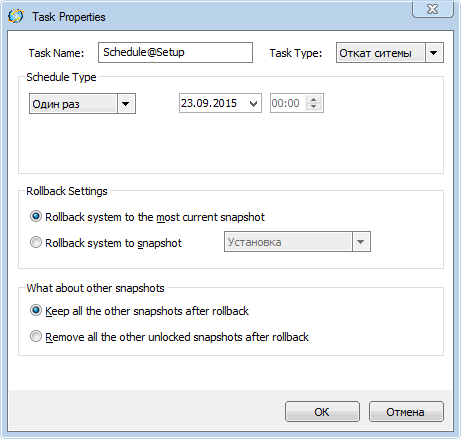The width and height of the screenshot is (461, 439).
Task: Close the Task Properties dialog
Action: (433, 9)
